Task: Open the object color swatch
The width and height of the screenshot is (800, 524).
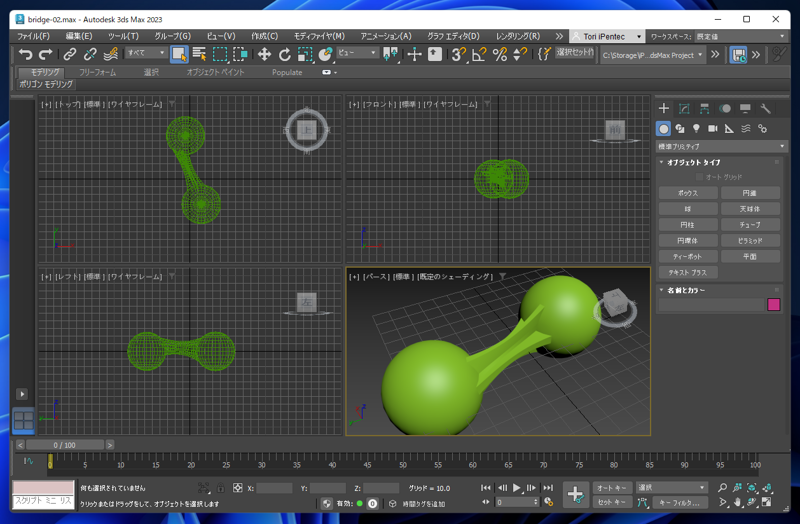Action: (773, 305)
